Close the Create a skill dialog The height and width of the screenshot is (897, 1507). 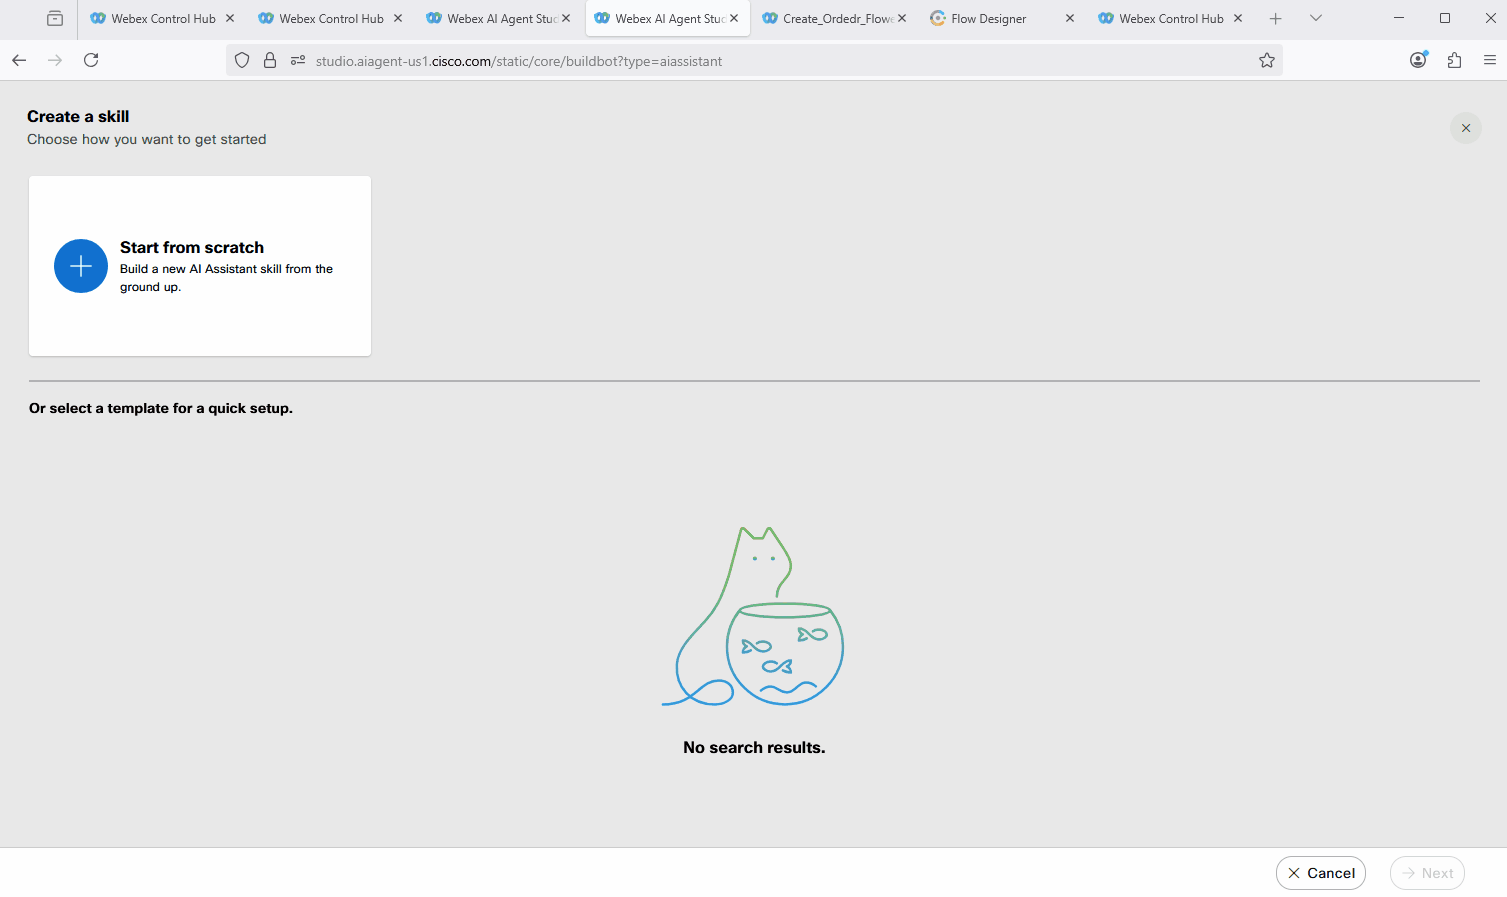tap(1465, 128)
